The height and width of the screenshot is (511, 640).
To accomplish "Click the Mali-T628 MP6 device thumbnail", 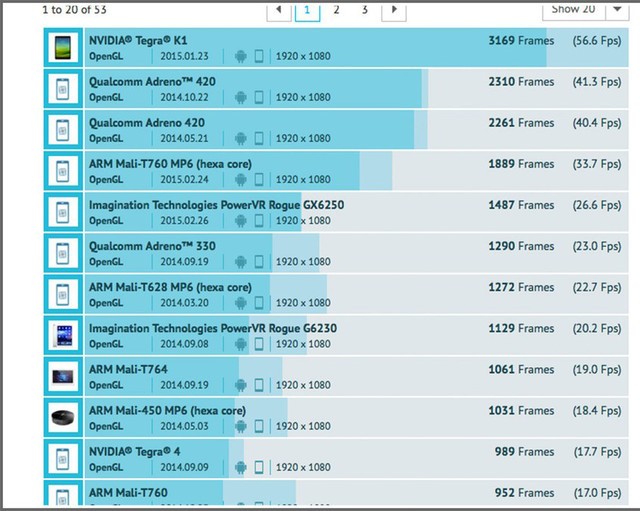I will (63, 294).
